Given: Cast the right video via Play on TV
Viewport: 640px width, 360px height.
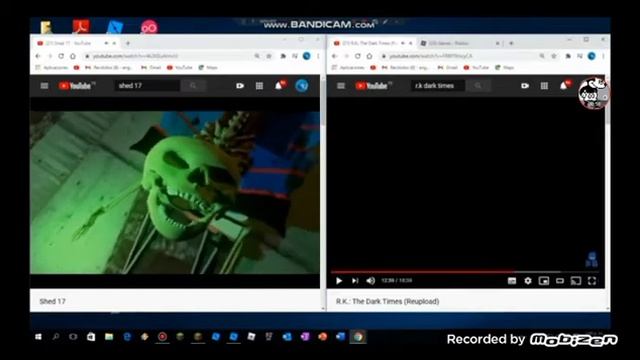Looking at the screenshot, I should coord(576,281).
